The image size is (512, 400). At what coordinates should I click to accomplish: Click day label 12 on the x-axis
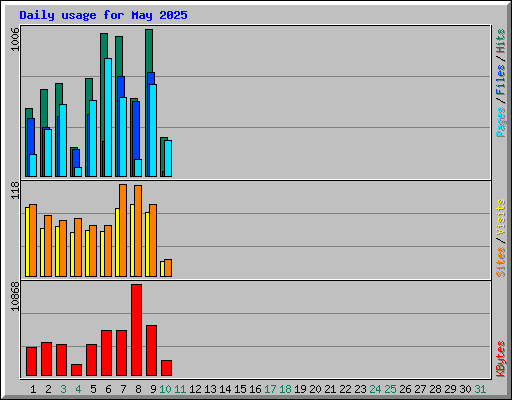click(x=195, y=389)
